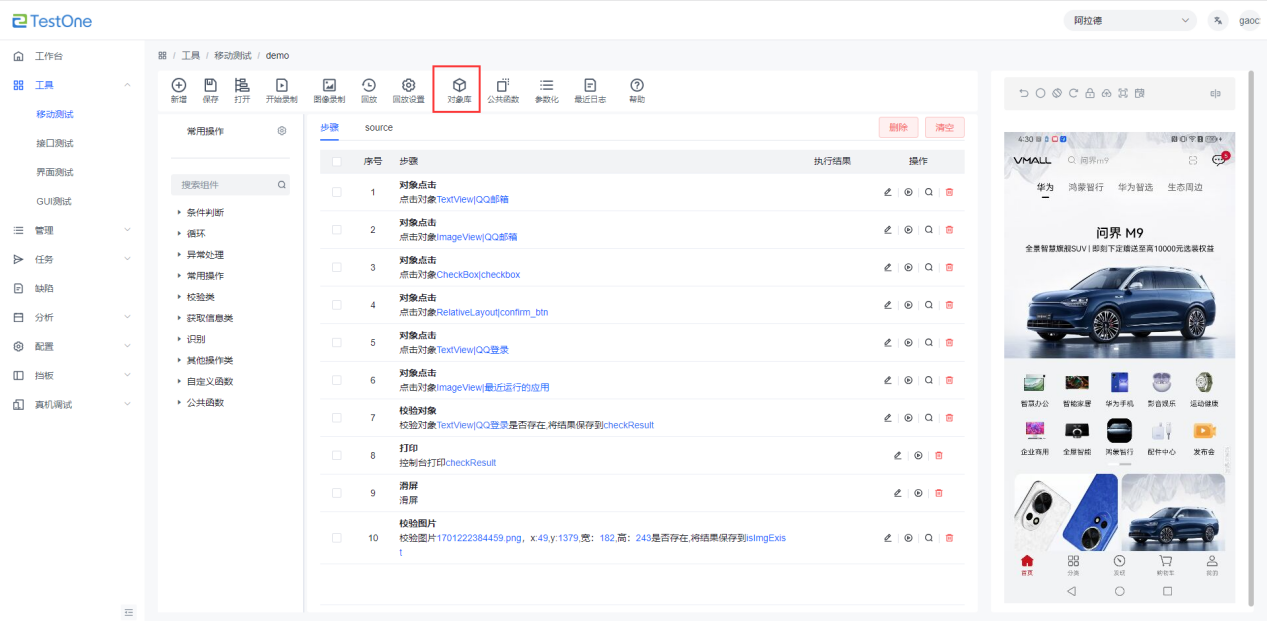Toggle the select-all checkbox in header
The image size is (1267, 621).
pyautogui.click(x=337, y=161)
